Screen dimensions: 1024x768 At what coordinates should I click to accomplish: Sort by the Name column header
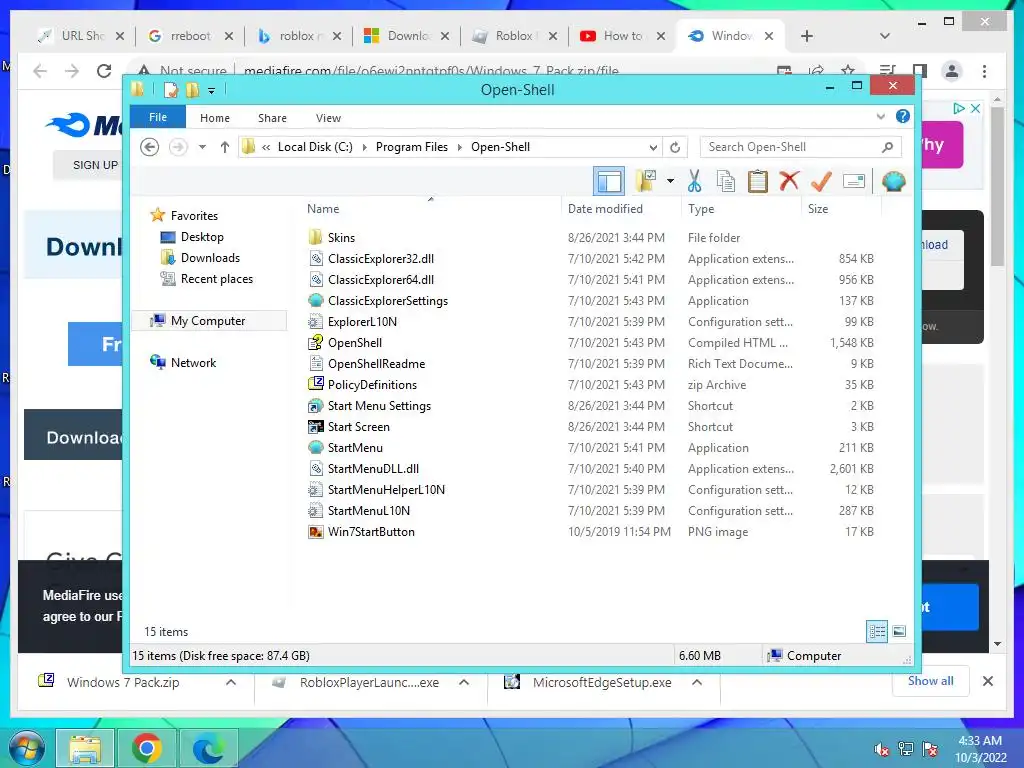[323, 208]
